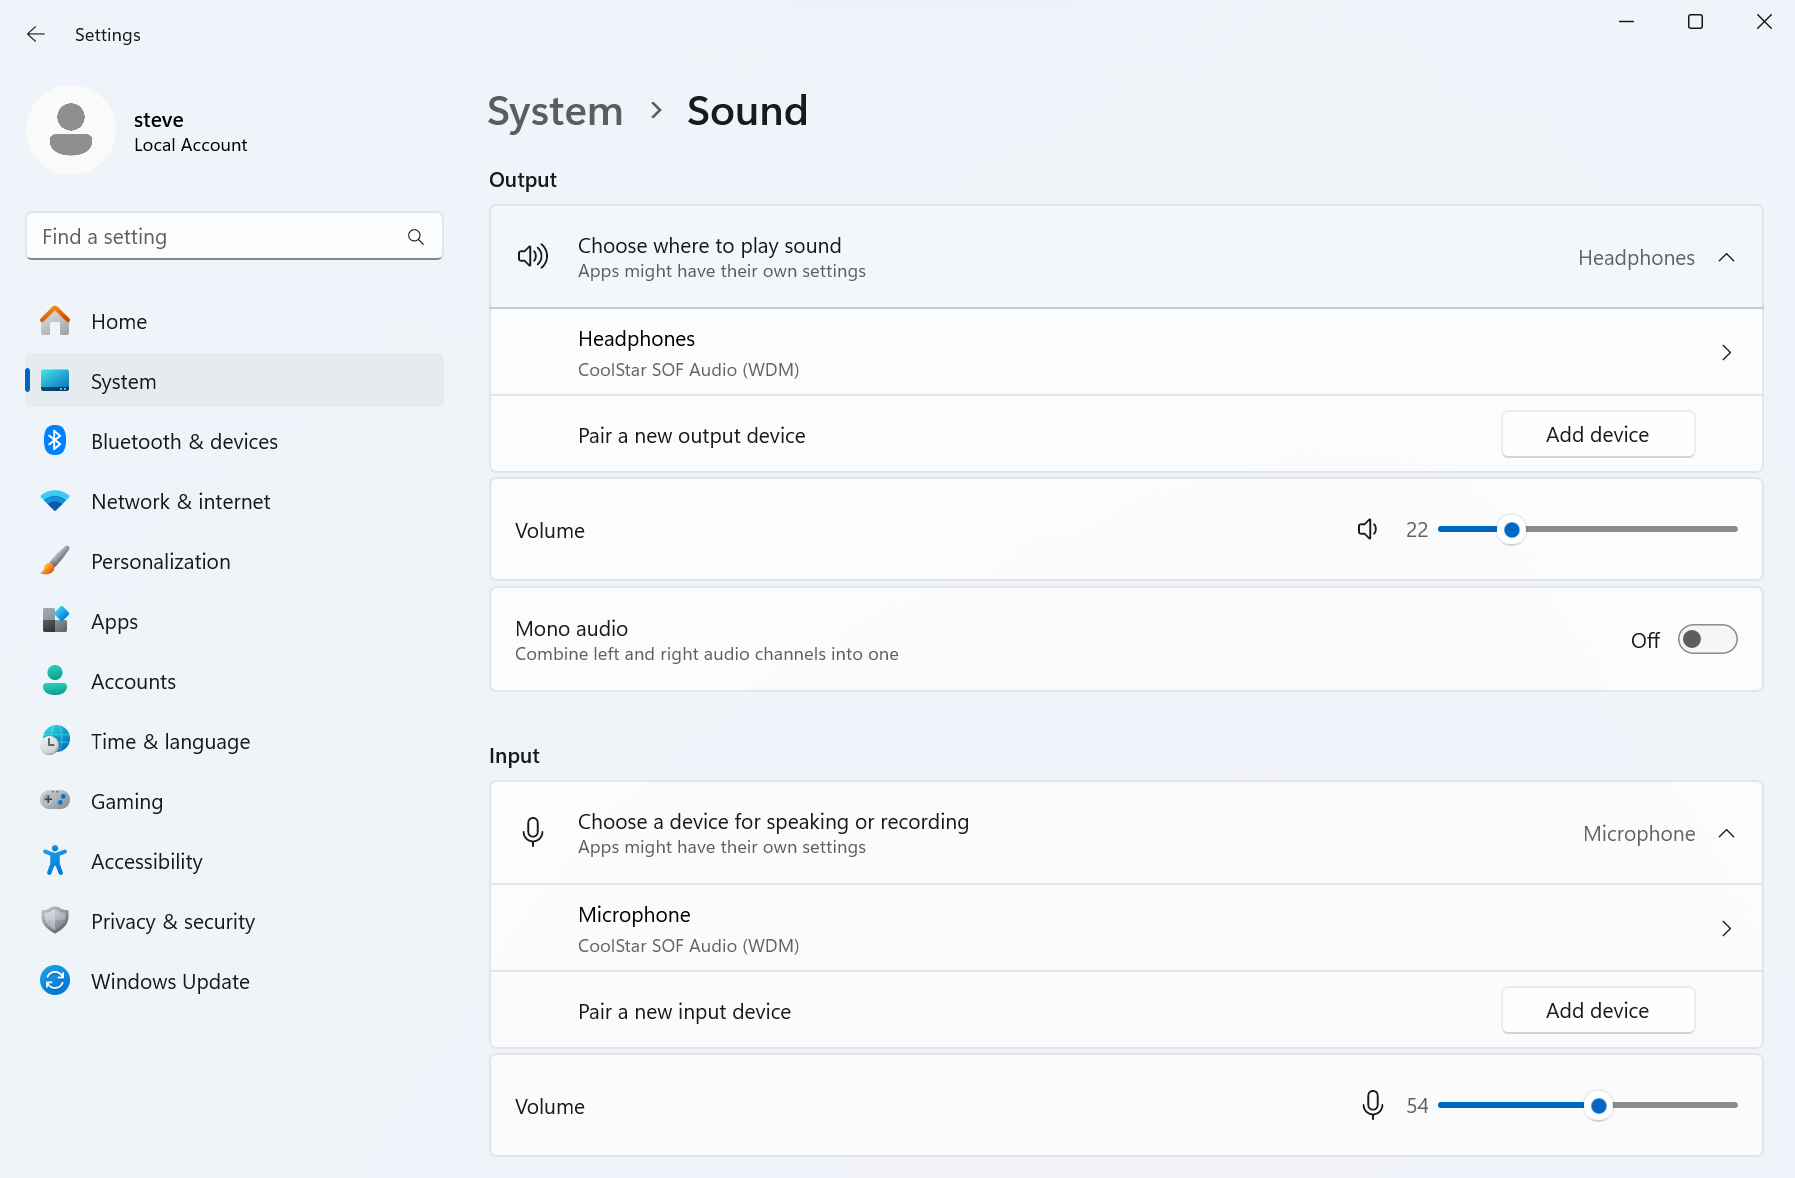
Task: Open Headphones properties via row chevron
Action: (1726, 353)
